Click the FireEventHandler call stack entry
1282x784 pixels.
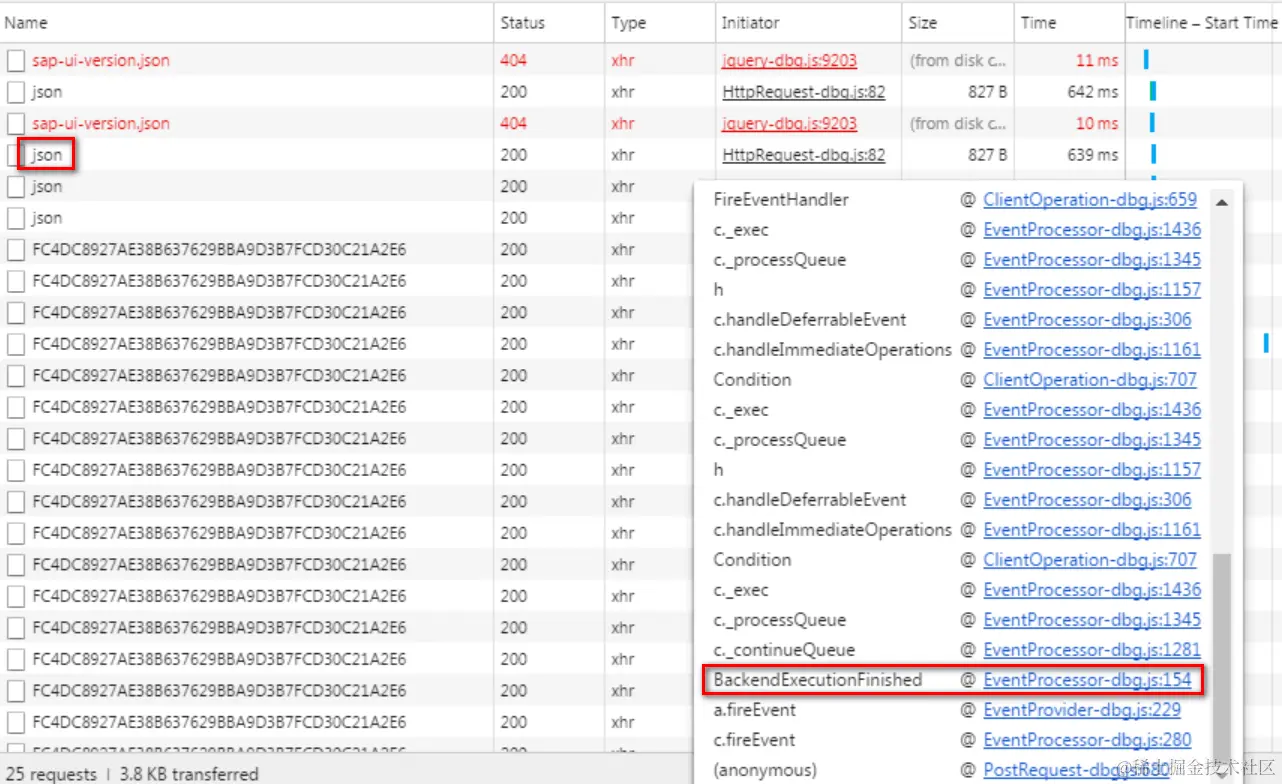tap(781, 199)
